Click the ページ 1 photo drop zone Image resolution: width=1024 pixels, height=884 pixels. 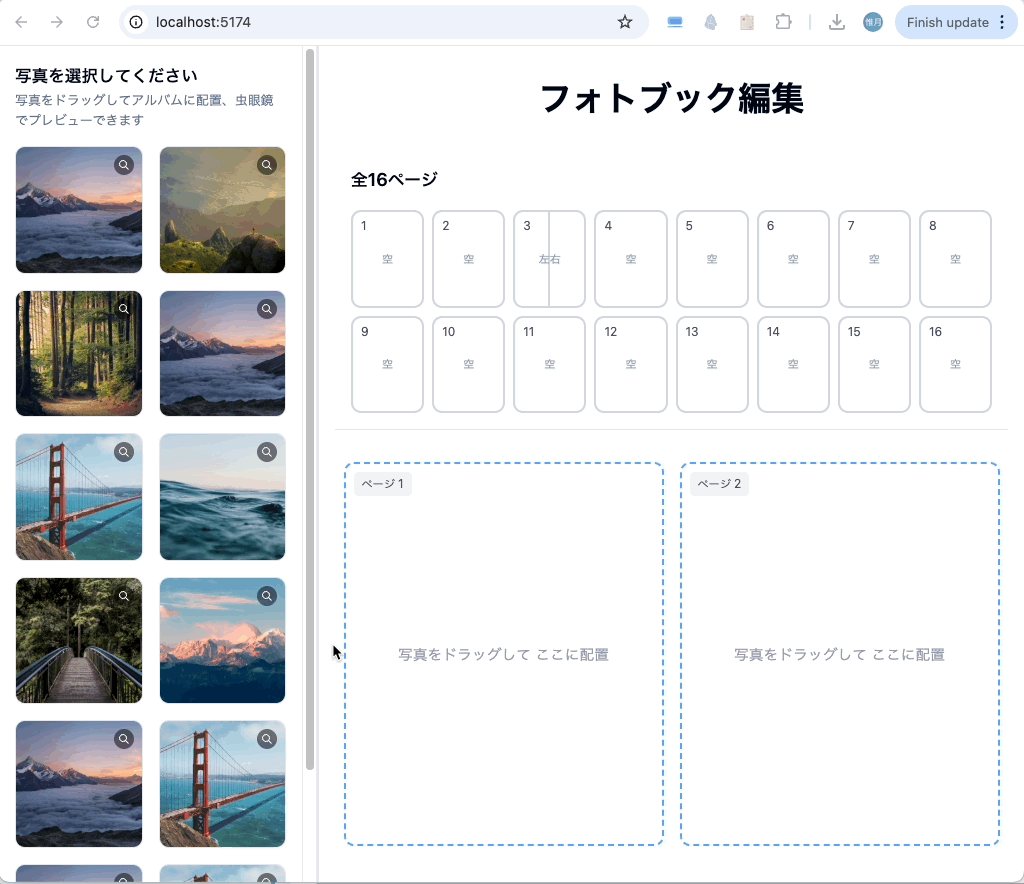pyautogui.click(x=503, y=653)
